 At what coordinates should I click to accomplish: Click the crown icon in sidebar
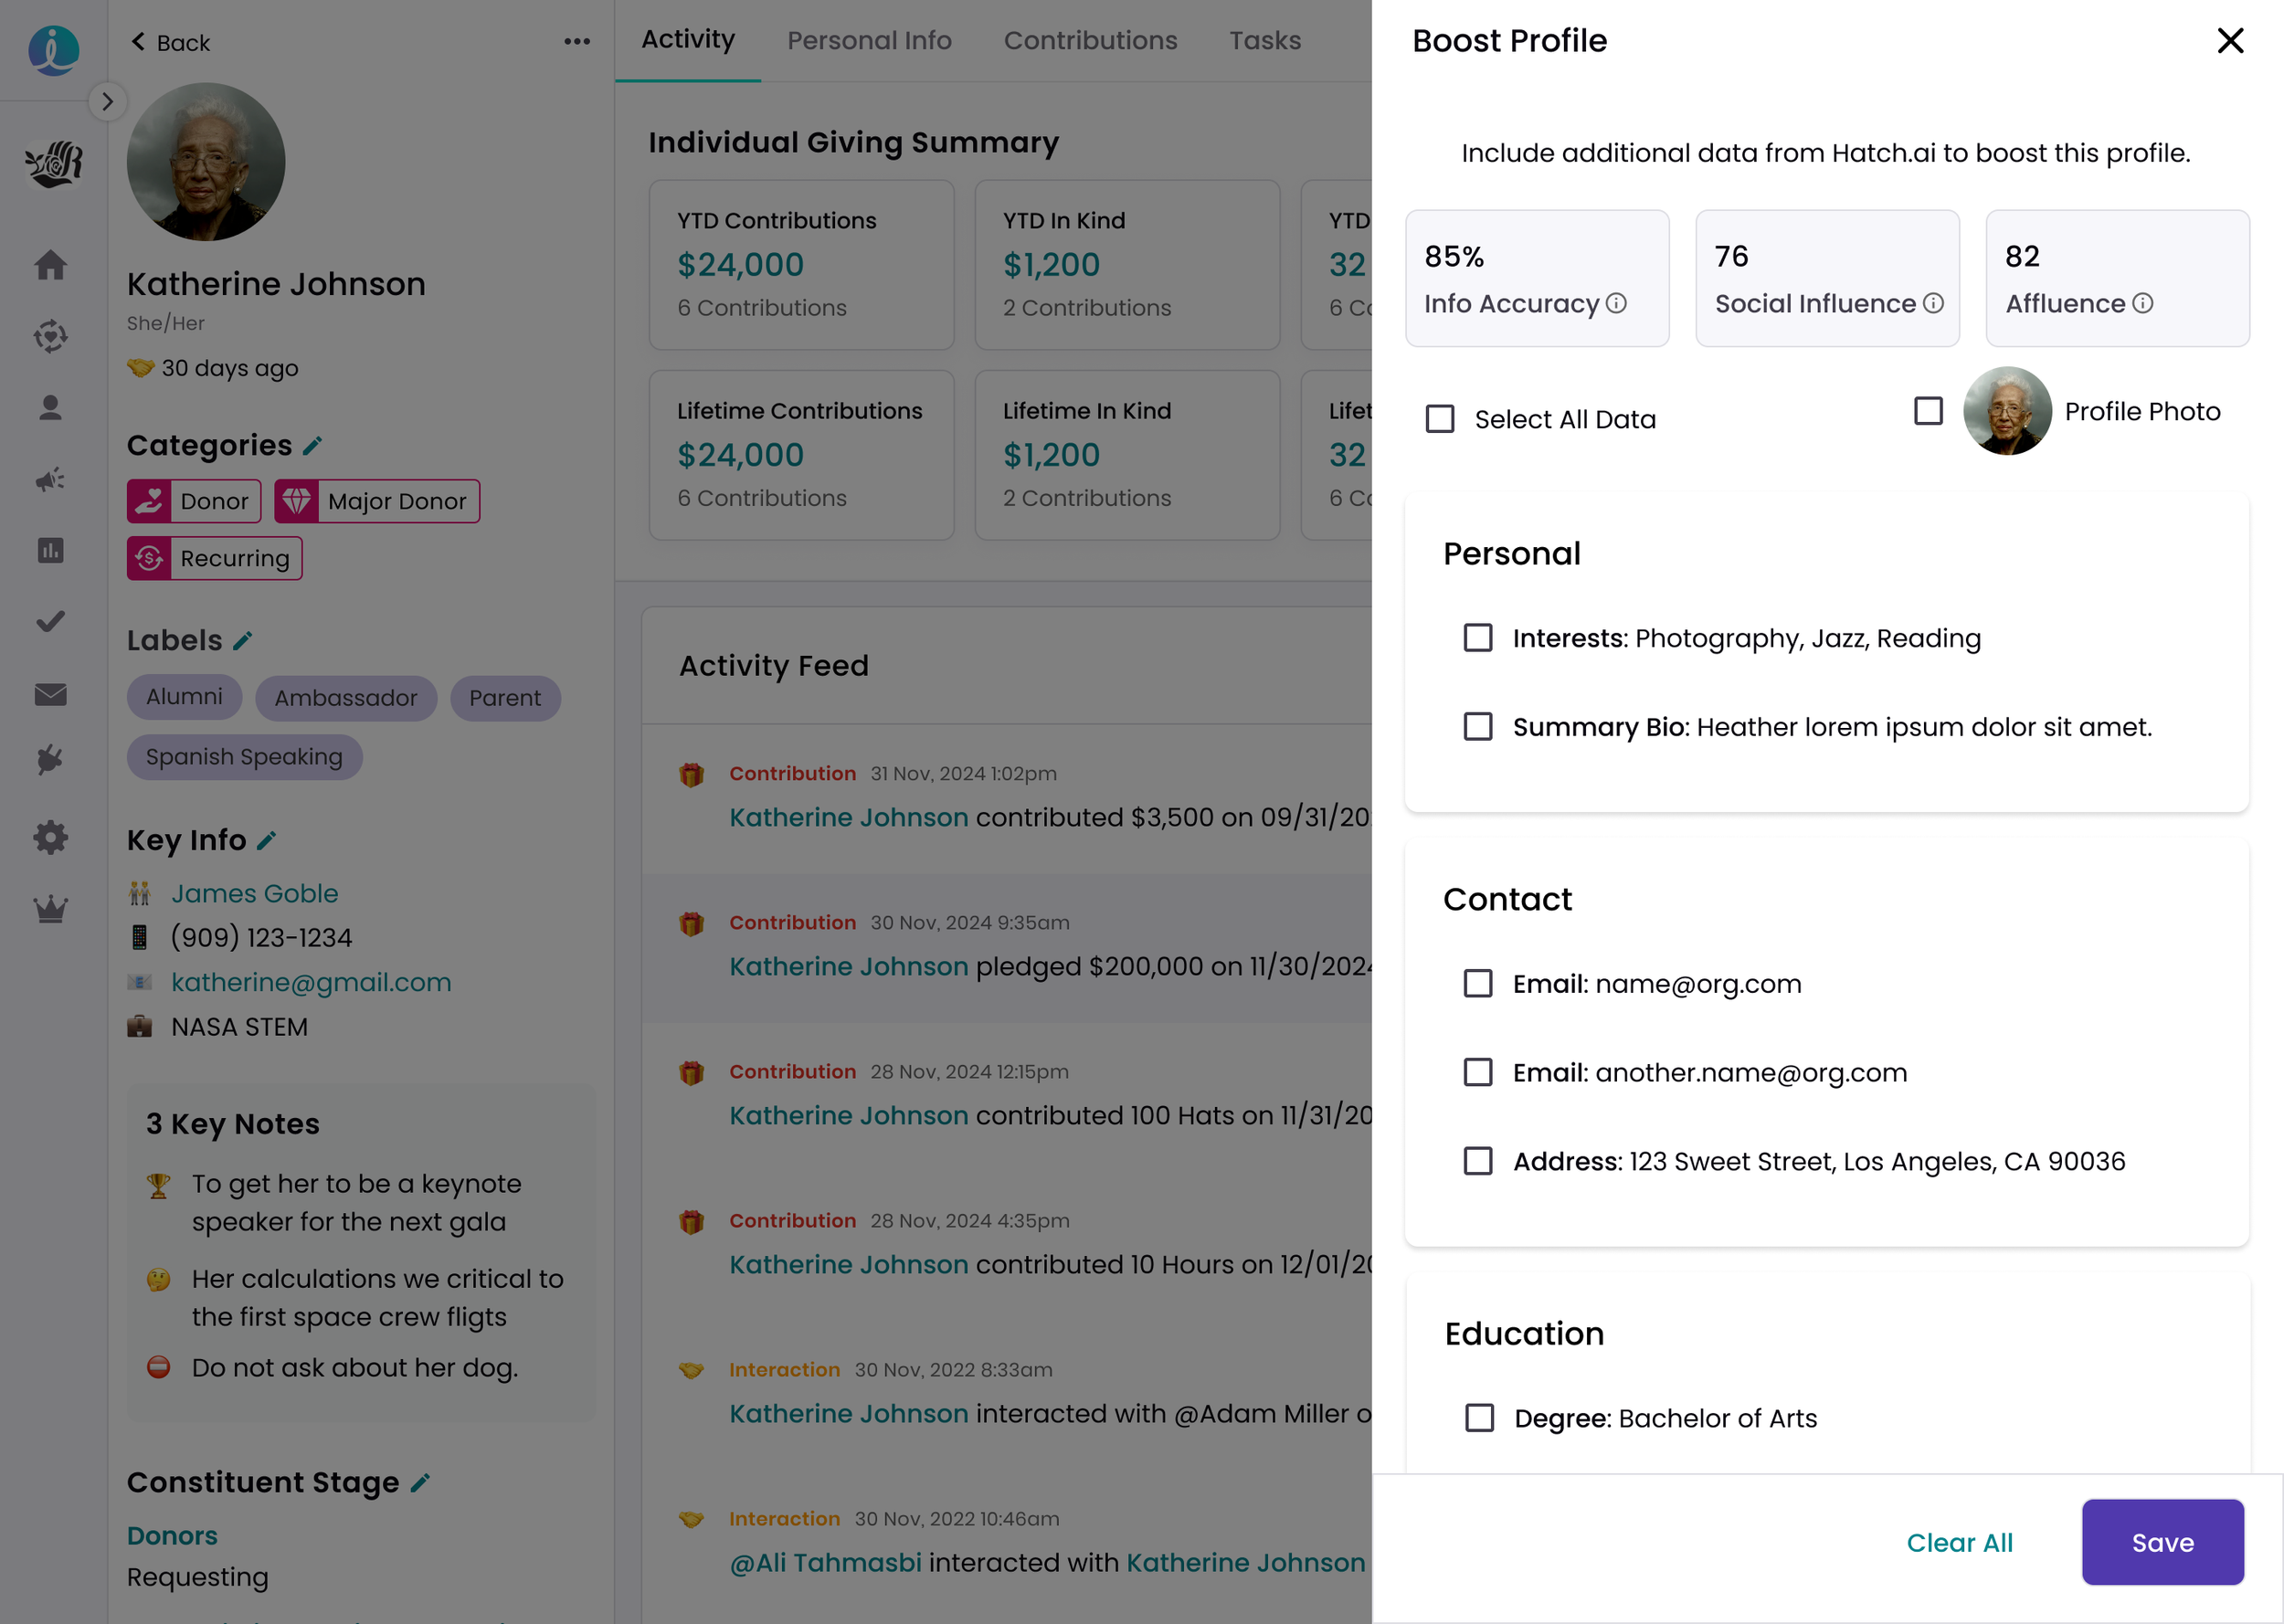pos(51,909)
